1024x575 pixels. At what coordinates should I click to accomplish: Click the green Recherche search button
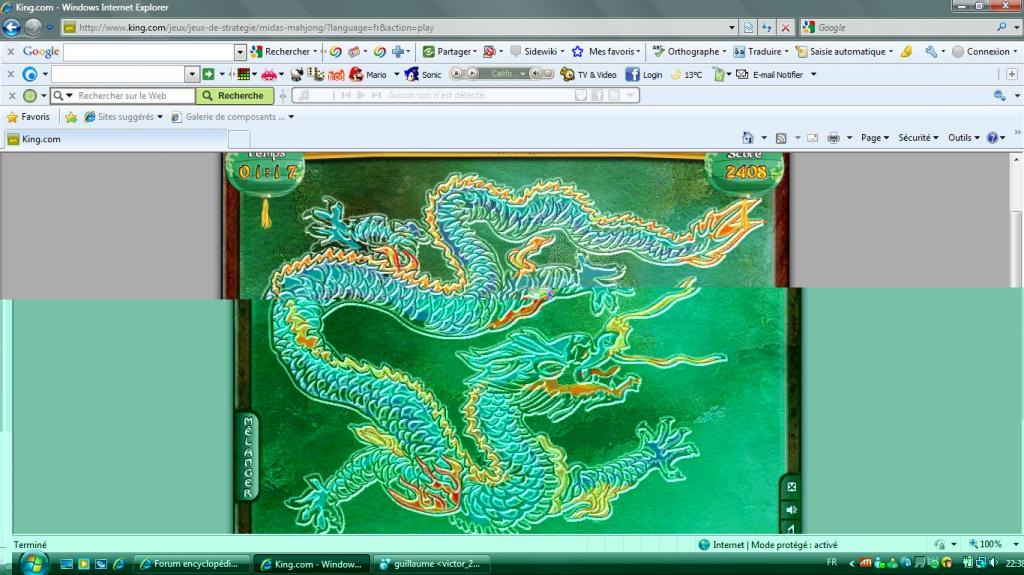[x=234, y=95]
